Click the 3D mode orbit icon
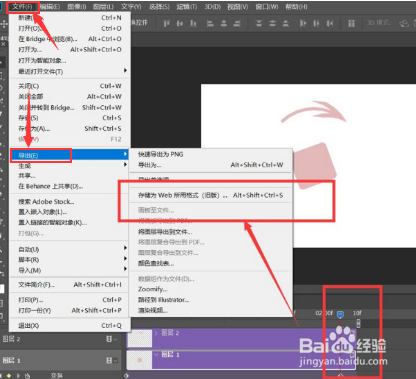This screenshot has height=379, width=416. pos(404,23)
